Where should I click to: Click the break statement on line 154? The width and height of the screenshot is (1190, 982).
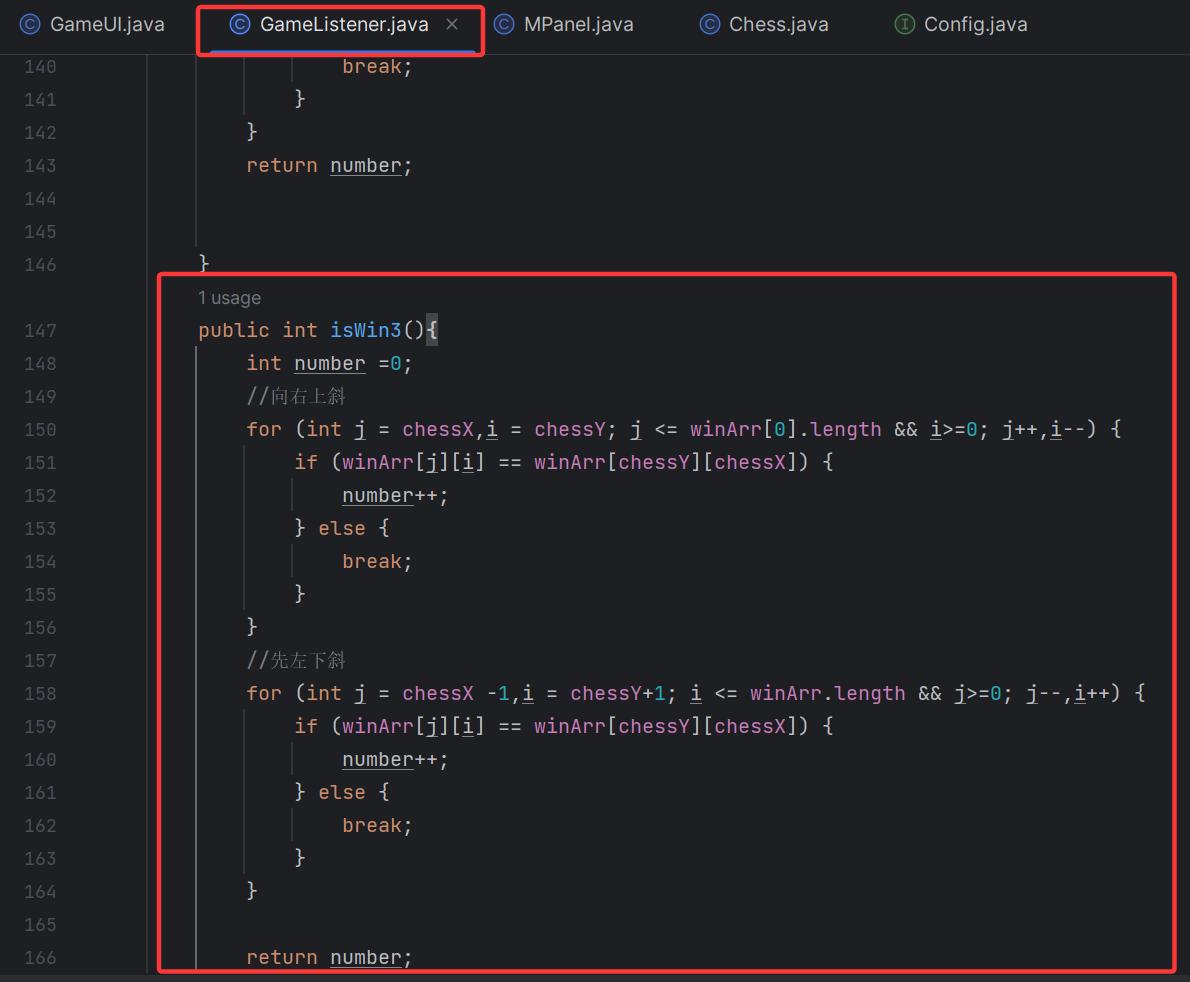(x=372, y=561)
